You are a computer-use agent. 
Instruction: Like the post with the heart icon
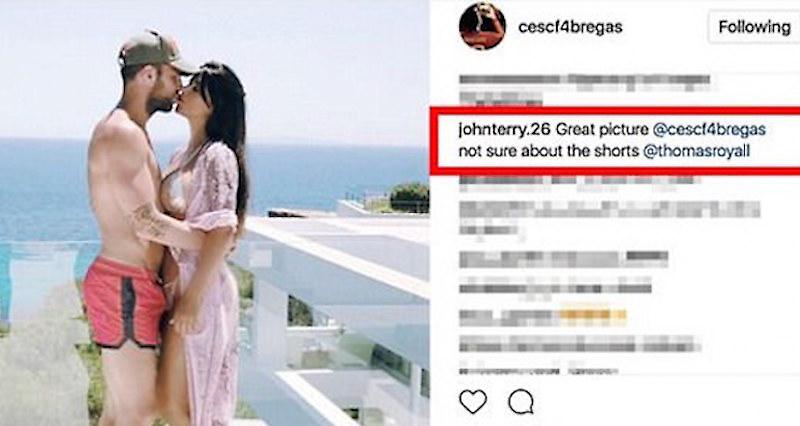[473, 402]
